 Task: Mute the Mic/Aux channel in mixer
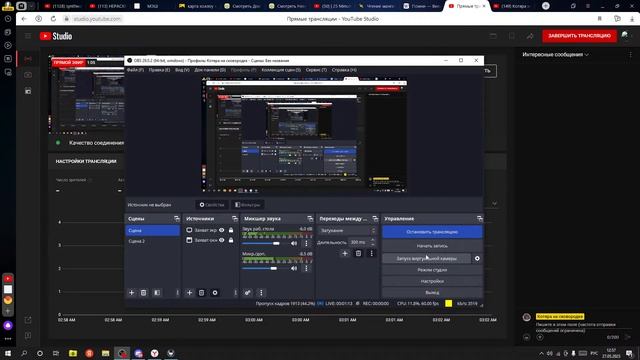click(294, 268)
